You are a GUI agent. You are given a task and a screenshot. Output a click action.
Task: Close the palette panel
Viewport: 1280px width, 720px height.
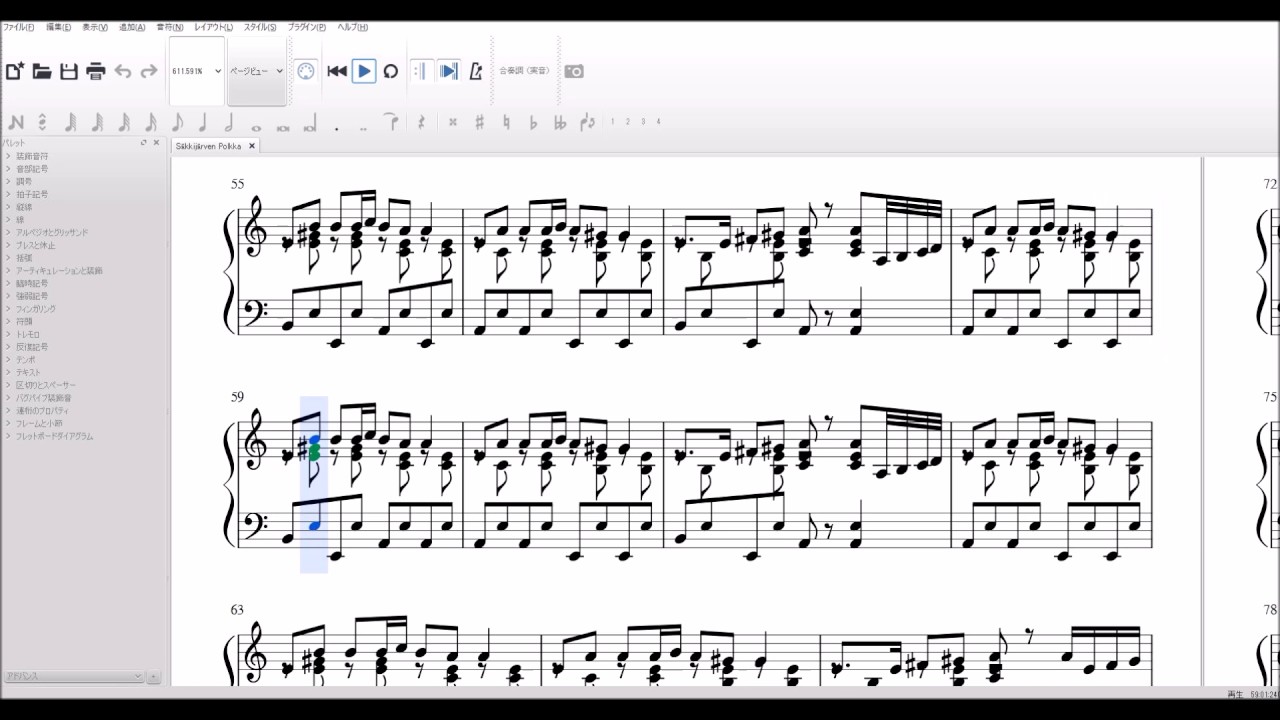coord(156,143)
